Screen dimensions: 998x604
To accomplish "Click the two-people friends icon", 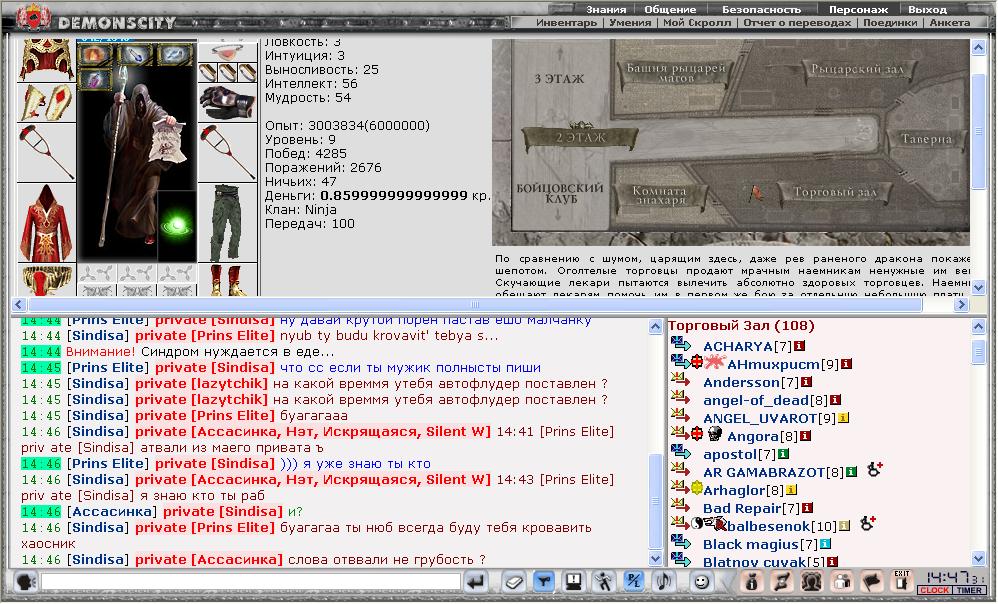I will [841, 582].
